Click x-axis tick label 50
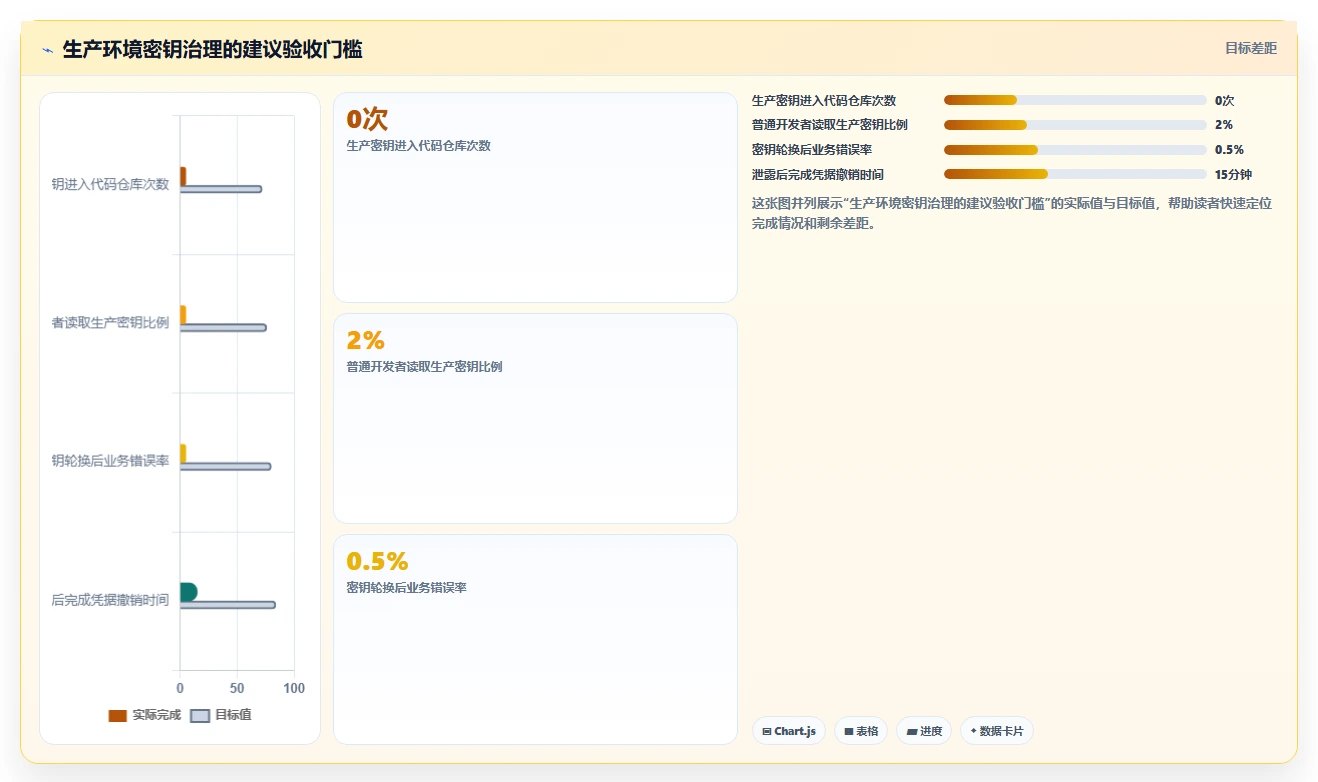Image resolution: width=1318 pixels, height=782 pixels. (237, 688)
